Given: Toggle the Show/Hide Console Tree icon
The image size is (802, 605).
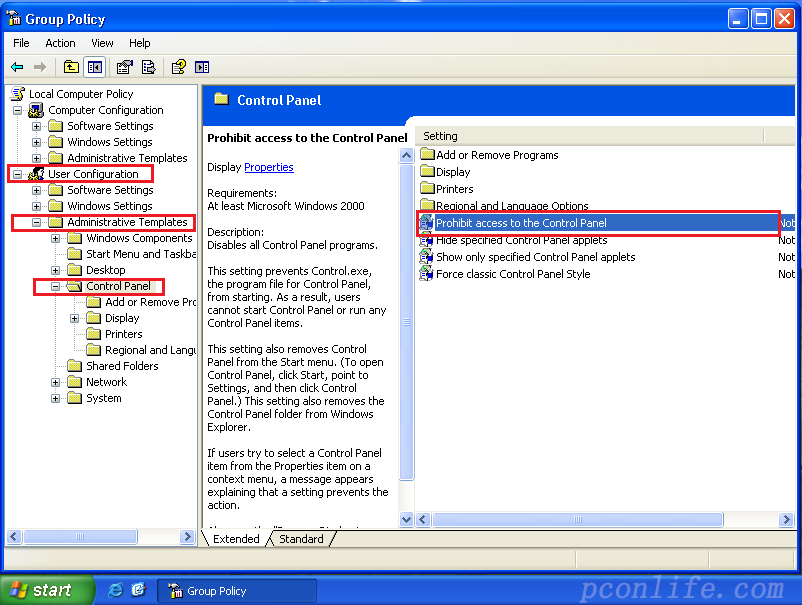Looking at the screenshot, I should (95, 67).
